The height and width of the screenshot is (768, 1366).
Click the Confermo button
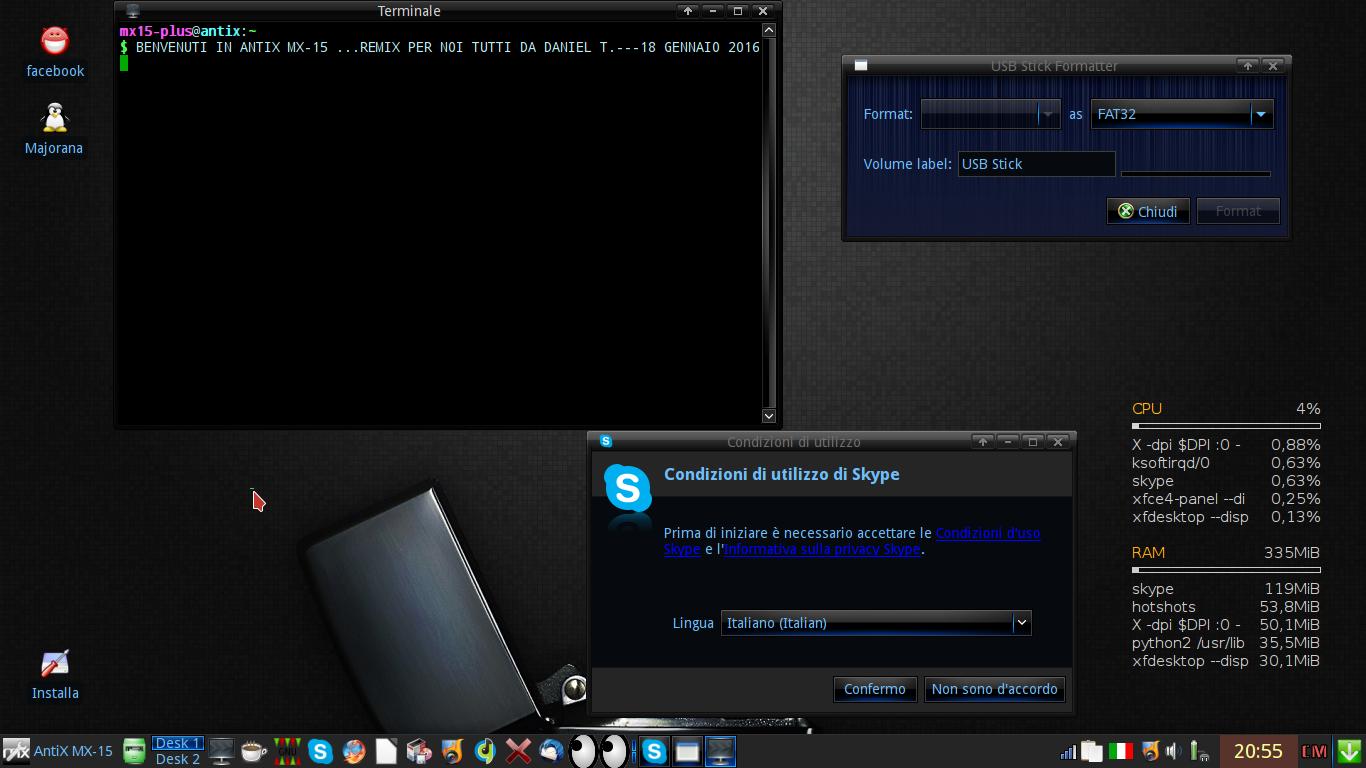tap(875, 689)
